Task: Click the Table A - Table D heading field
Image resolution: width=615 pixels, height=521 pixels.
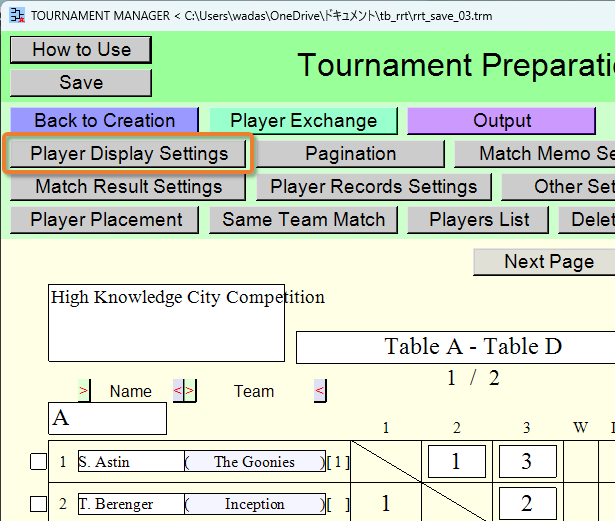Action: 455,347
